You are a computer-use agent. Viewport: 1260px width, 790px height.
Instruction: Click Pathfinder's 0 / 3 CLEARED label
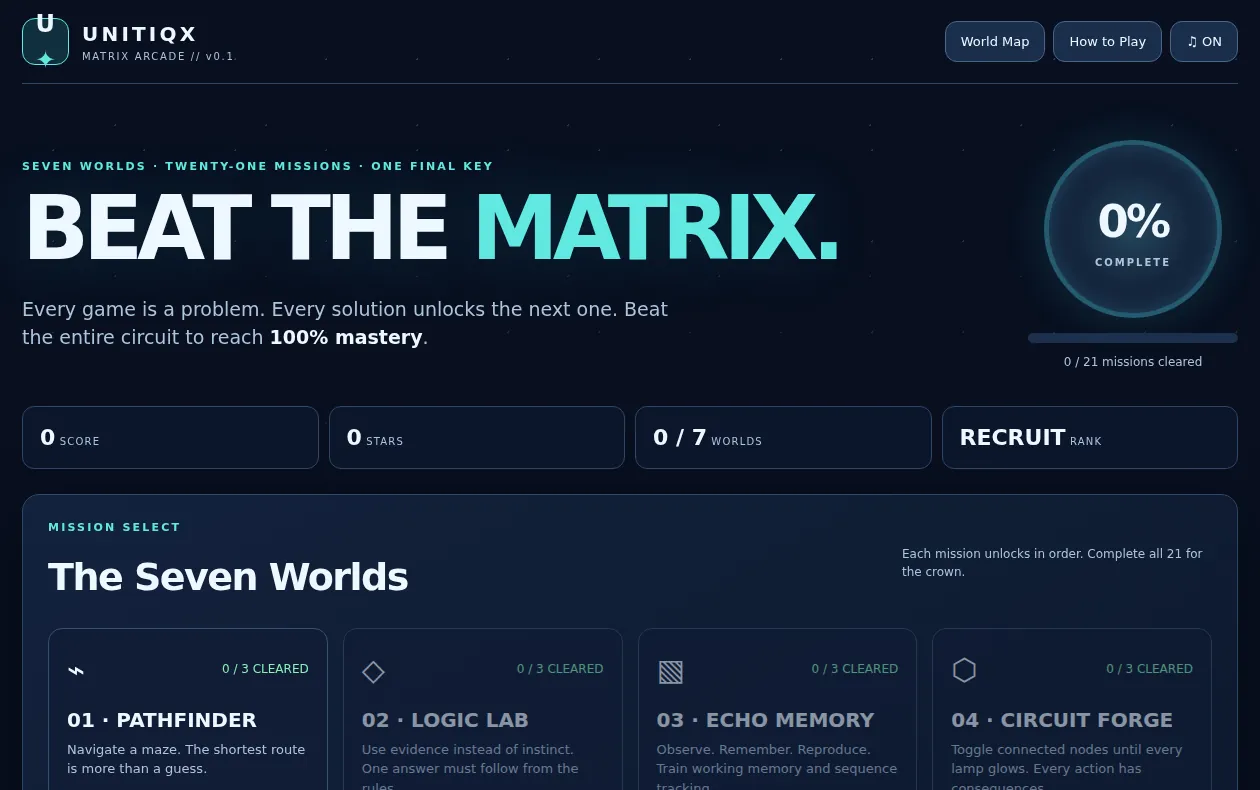pyautogui.click(x=265, y=669)
